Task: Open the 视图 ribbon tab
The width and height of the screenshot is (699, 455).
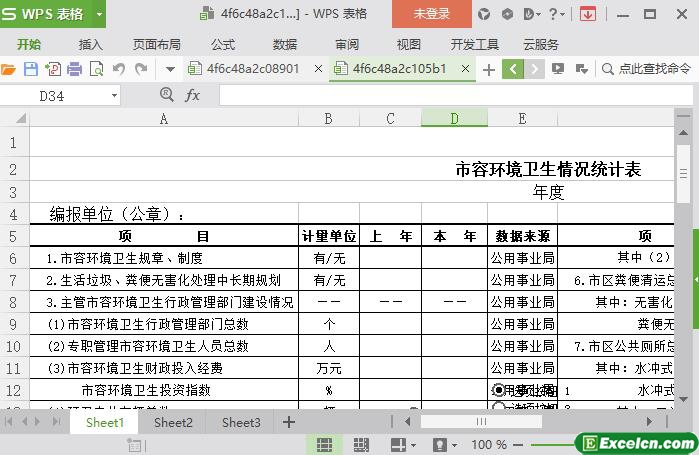Action: [x=408, y=45]
